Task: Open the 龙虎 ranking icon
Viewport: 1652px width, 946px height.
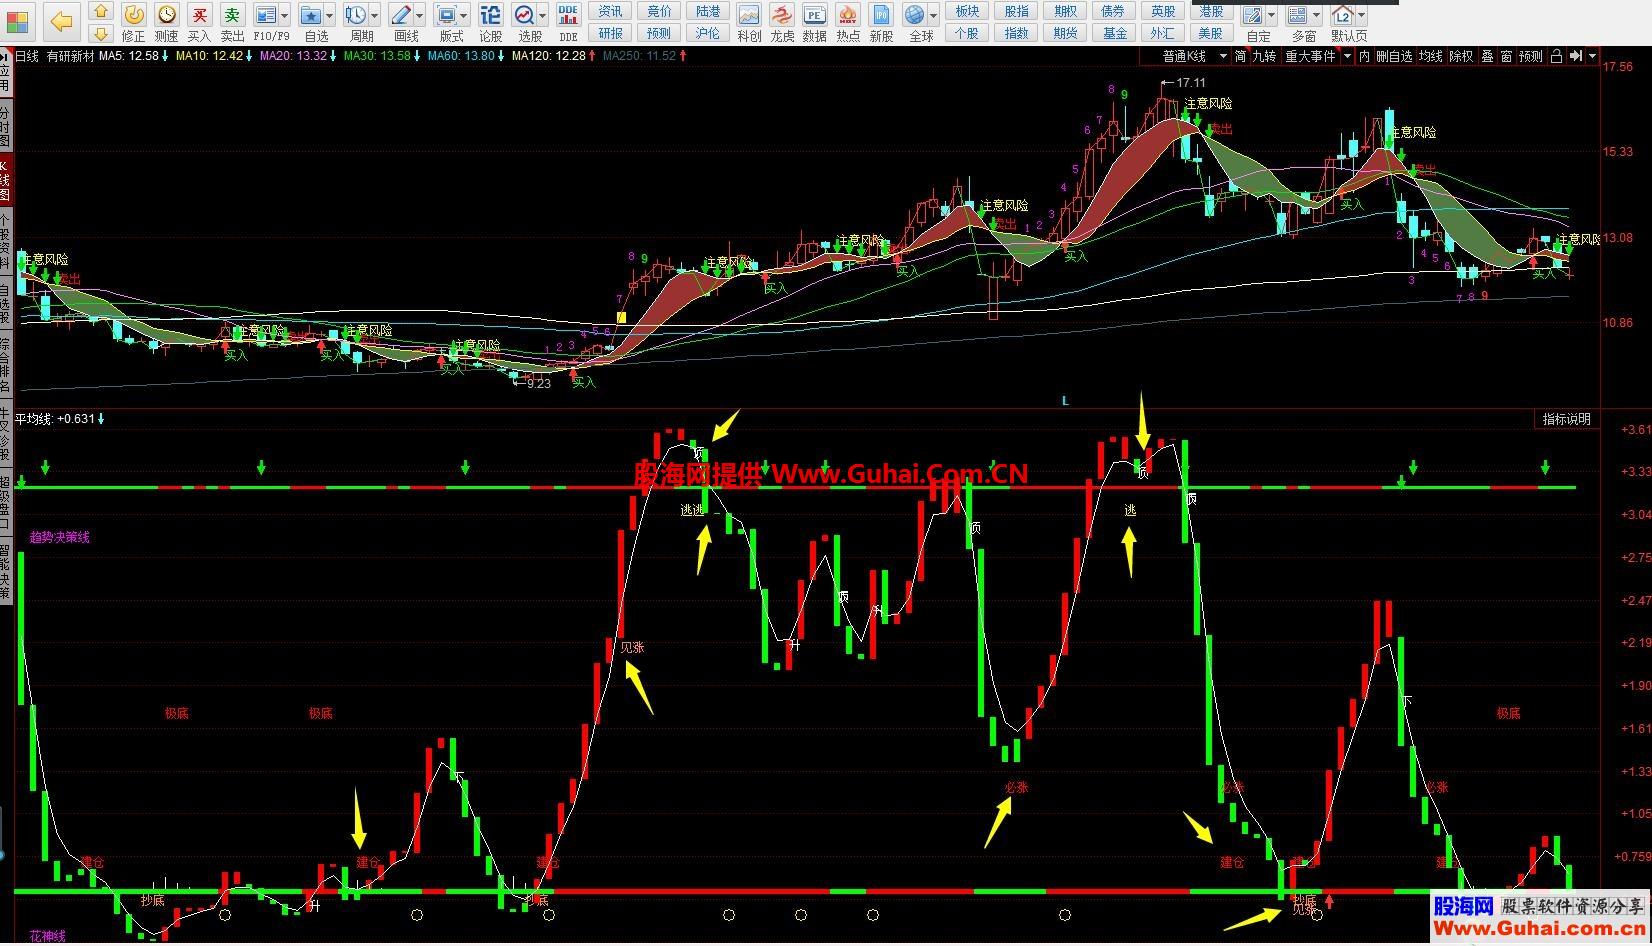Action: (782, 22)
